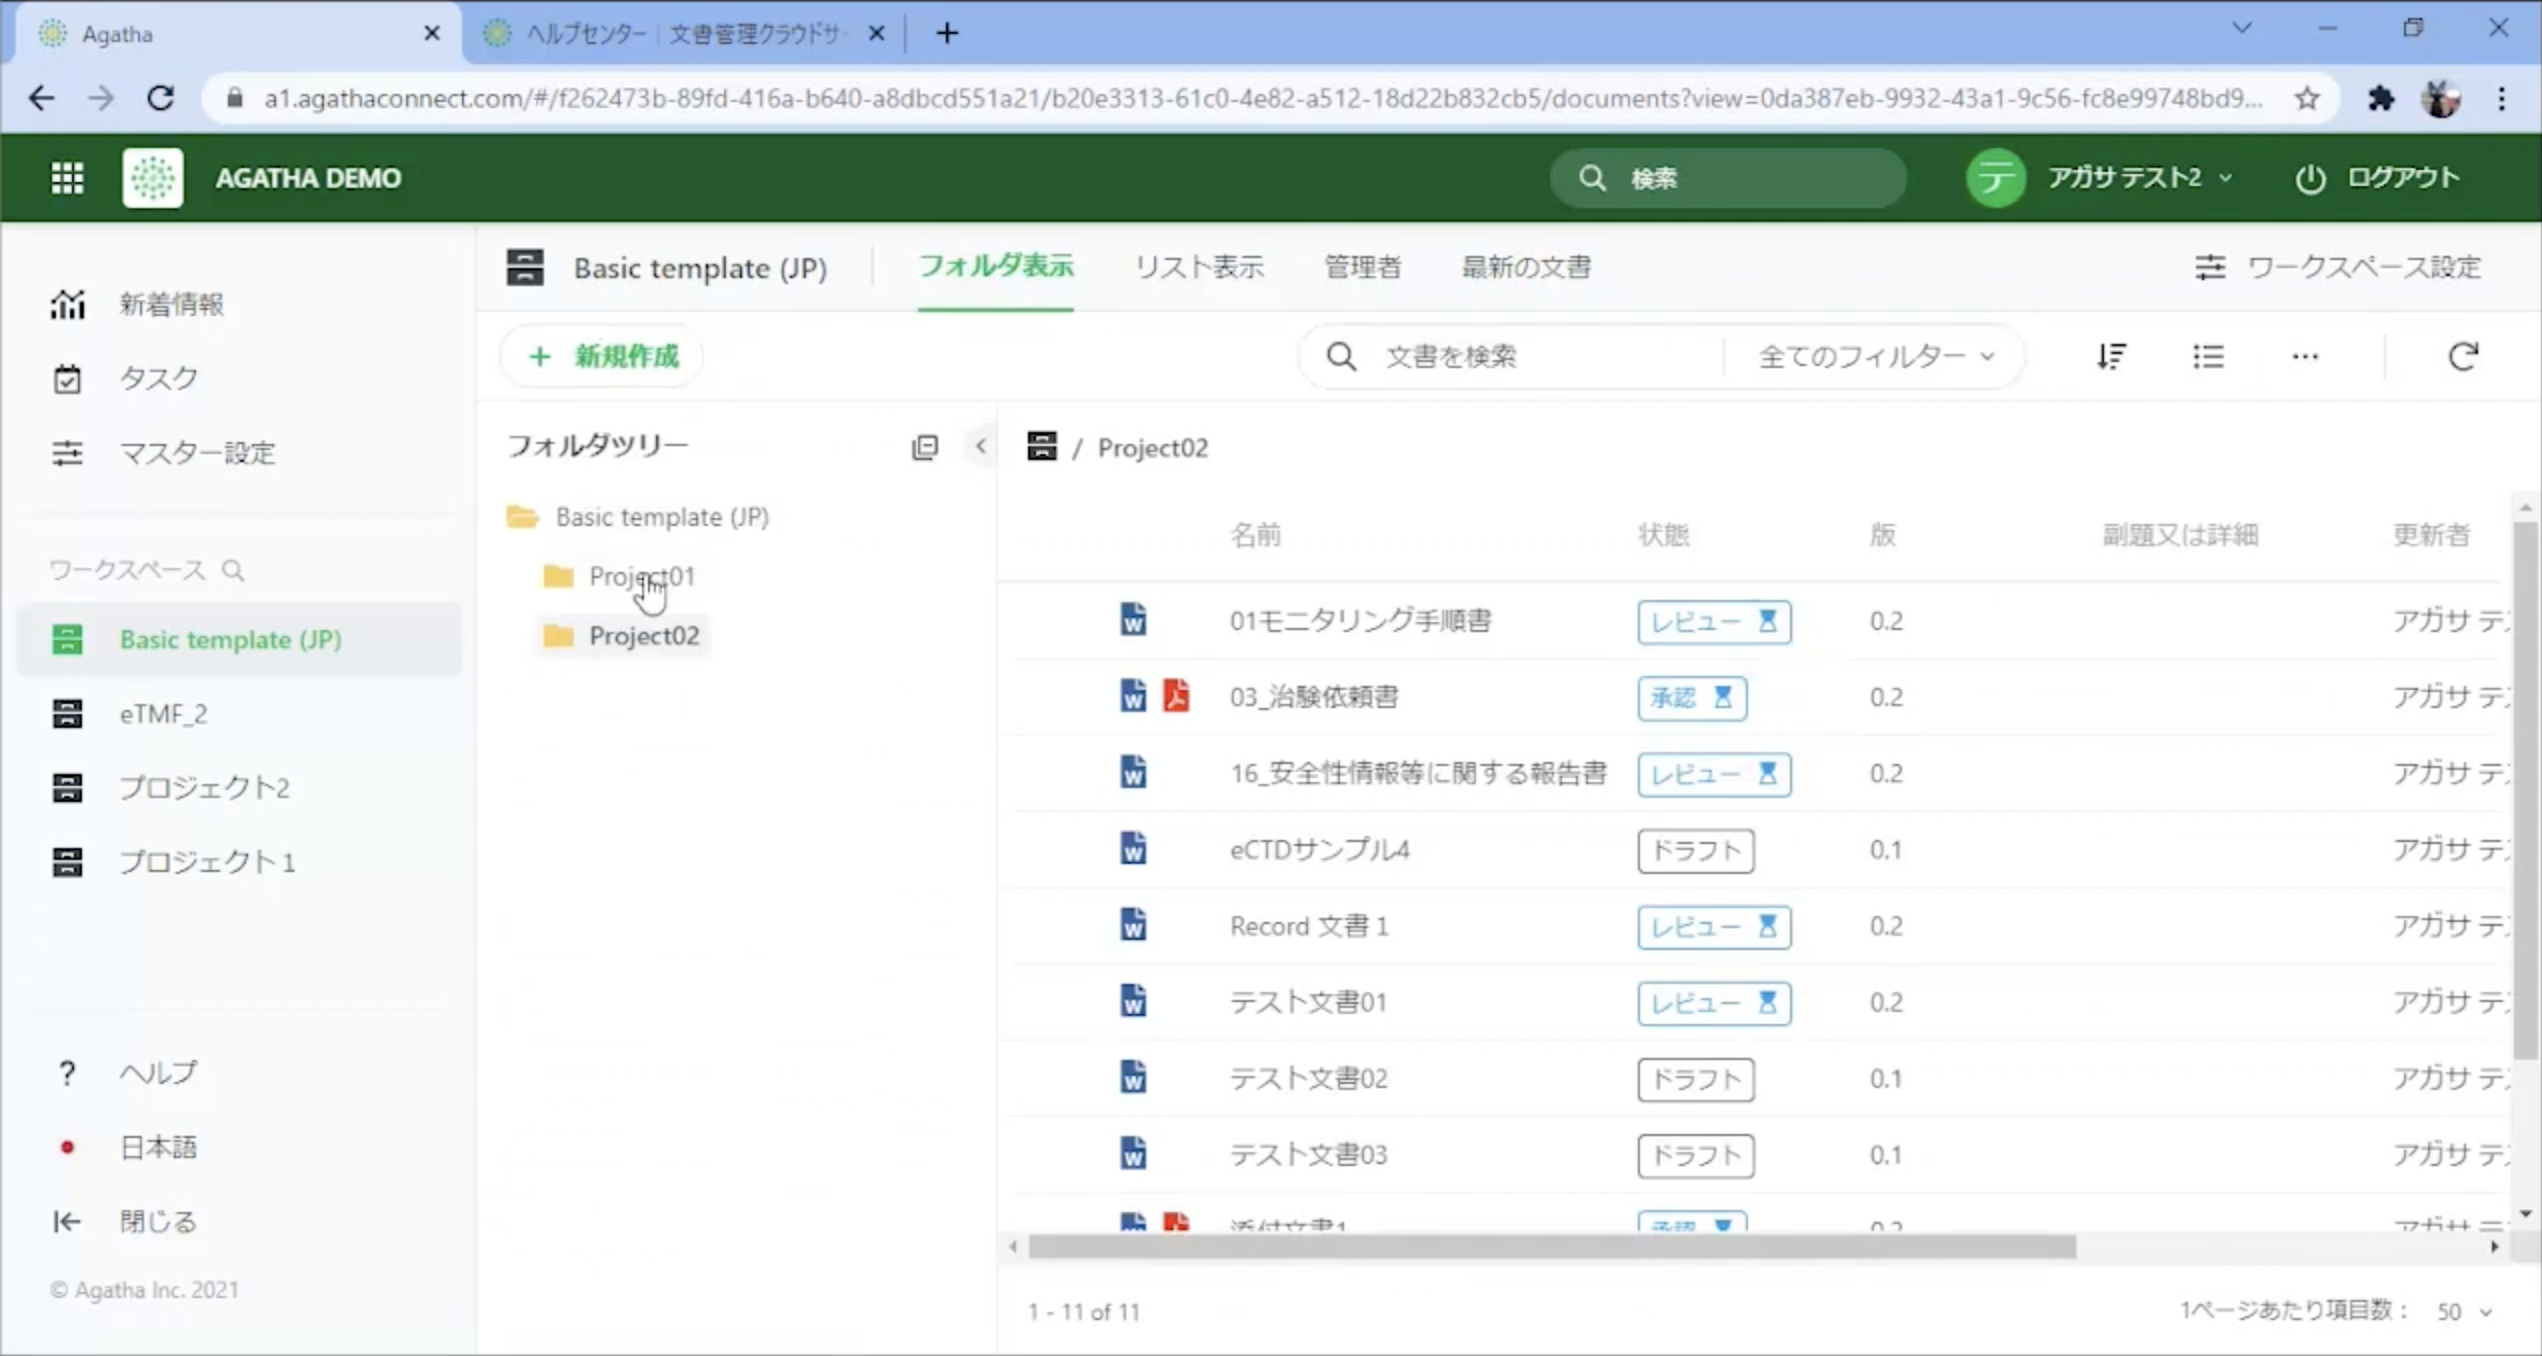Open タスク in sidebar
2542x1356 pixels.
click(124, 378)
